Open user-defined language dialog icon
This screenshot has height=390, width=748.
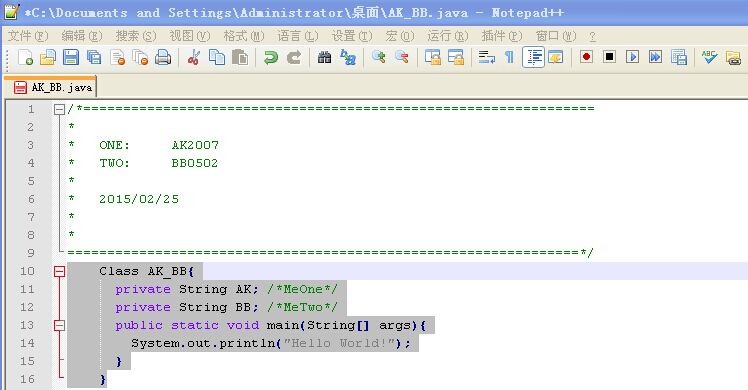pyautogui.click(x=556, y=57)
